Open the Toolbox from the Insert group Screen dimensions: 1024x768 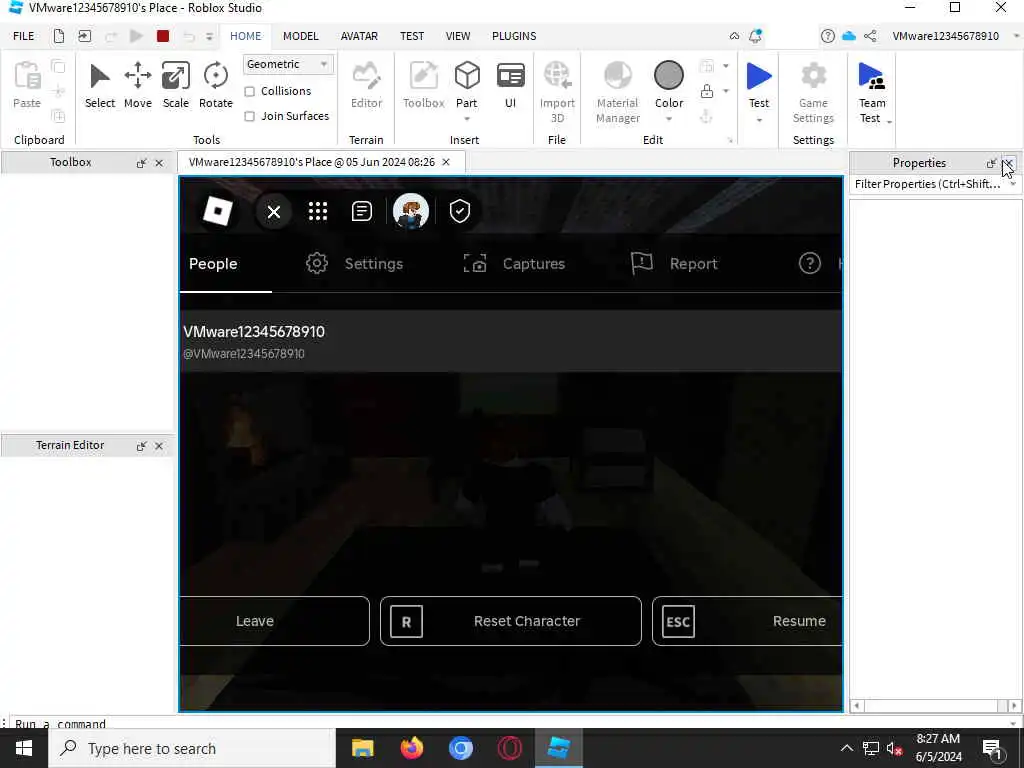click(x=423, y=85)
